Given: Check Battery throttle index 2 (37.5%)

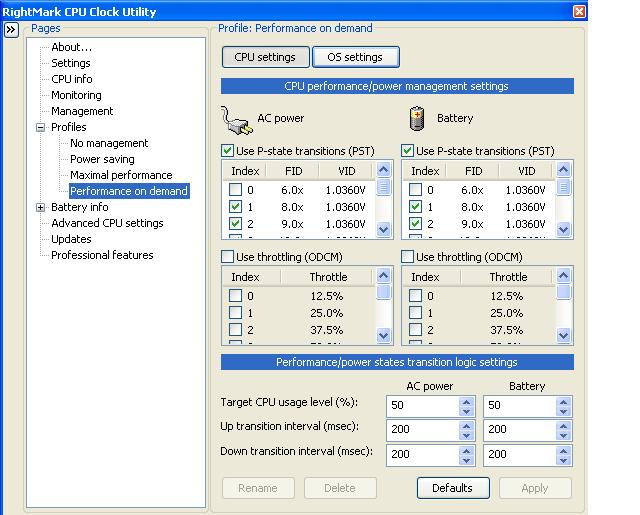Looking at the screenshot, I should coord(416,329).
